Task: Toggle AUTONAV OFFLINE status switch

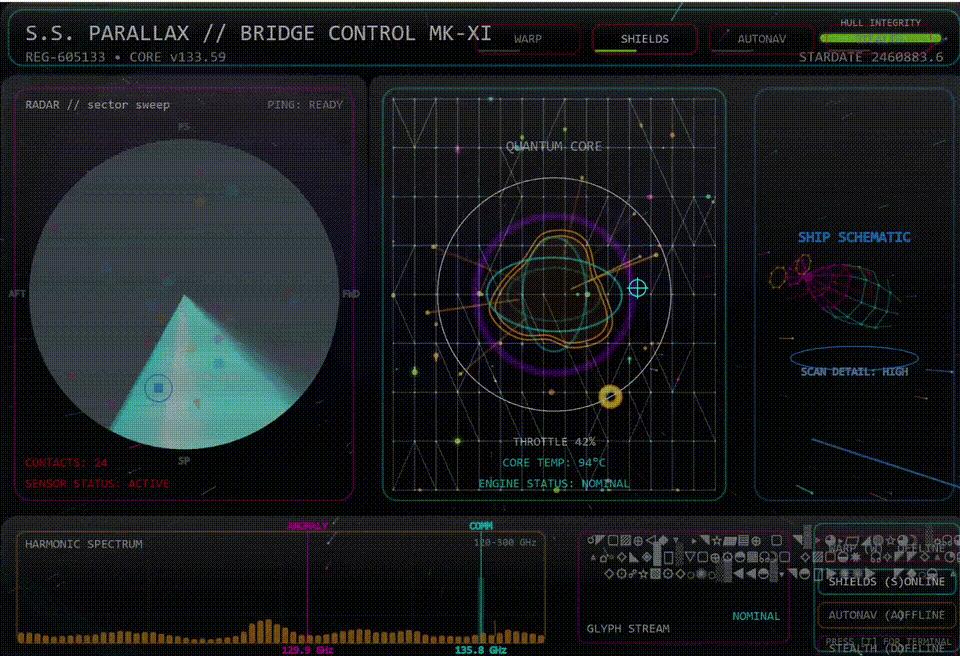Action: click(x=886, y=616)
